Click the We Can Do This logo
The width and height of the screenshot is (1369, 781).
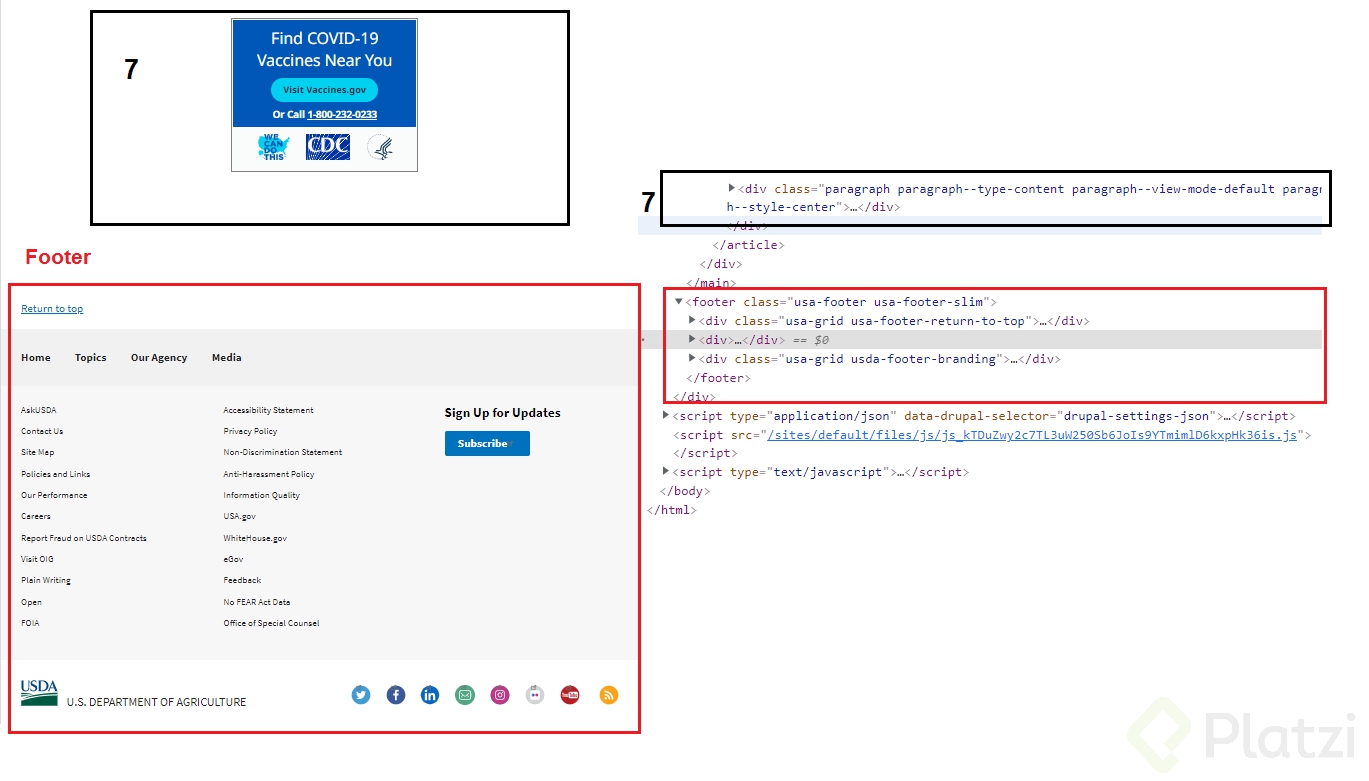click(x=272, y=148)
